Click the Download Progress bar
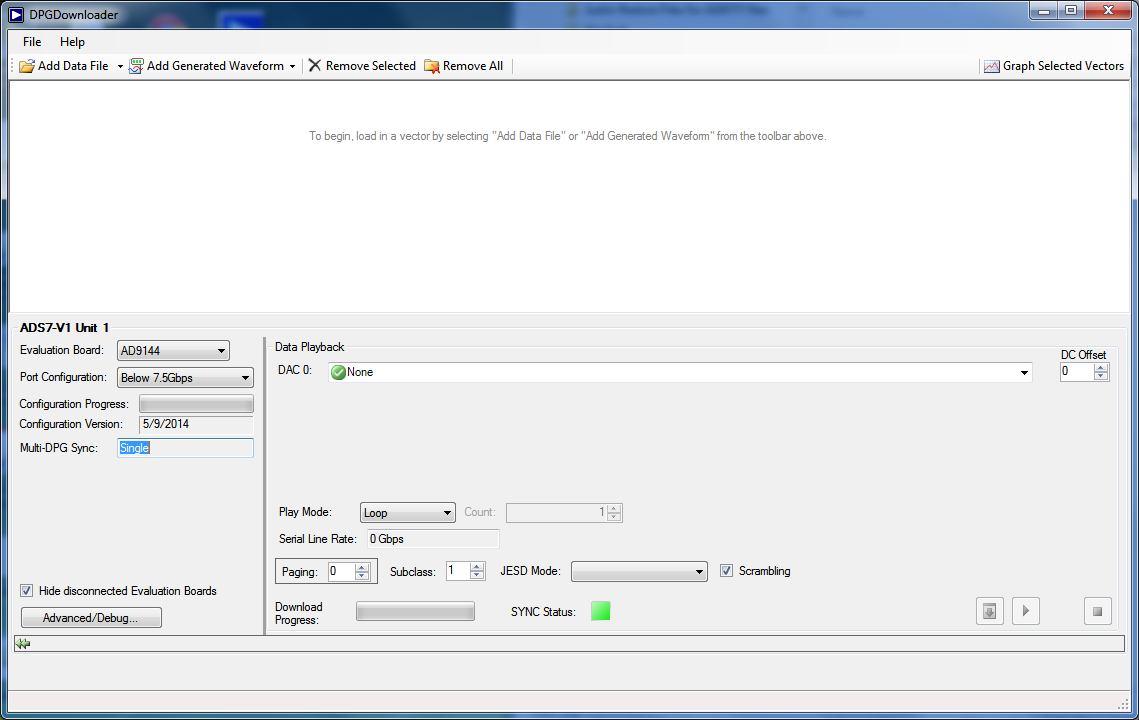Image resolution: width=1139 pixels, height=720 pixels. click(x=416, y=612)
